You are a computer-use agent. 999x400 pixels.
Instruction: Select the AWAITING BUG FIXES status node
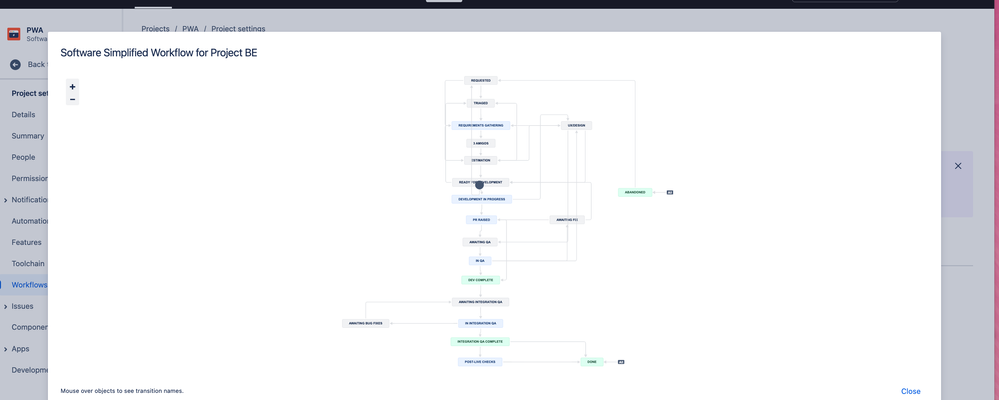tap(366, 324)
